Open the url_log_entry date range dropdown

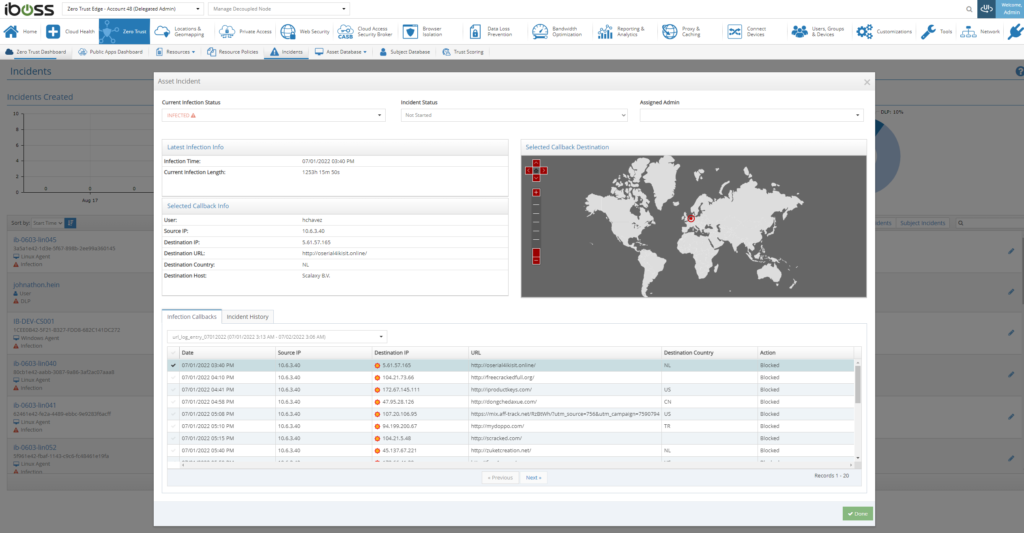(277, 337)
